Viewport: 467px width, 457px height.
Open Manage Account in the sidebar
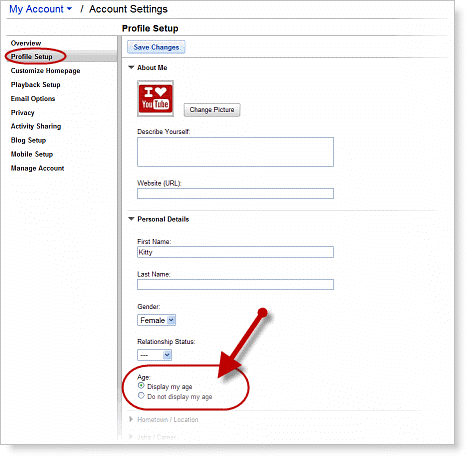37,168
